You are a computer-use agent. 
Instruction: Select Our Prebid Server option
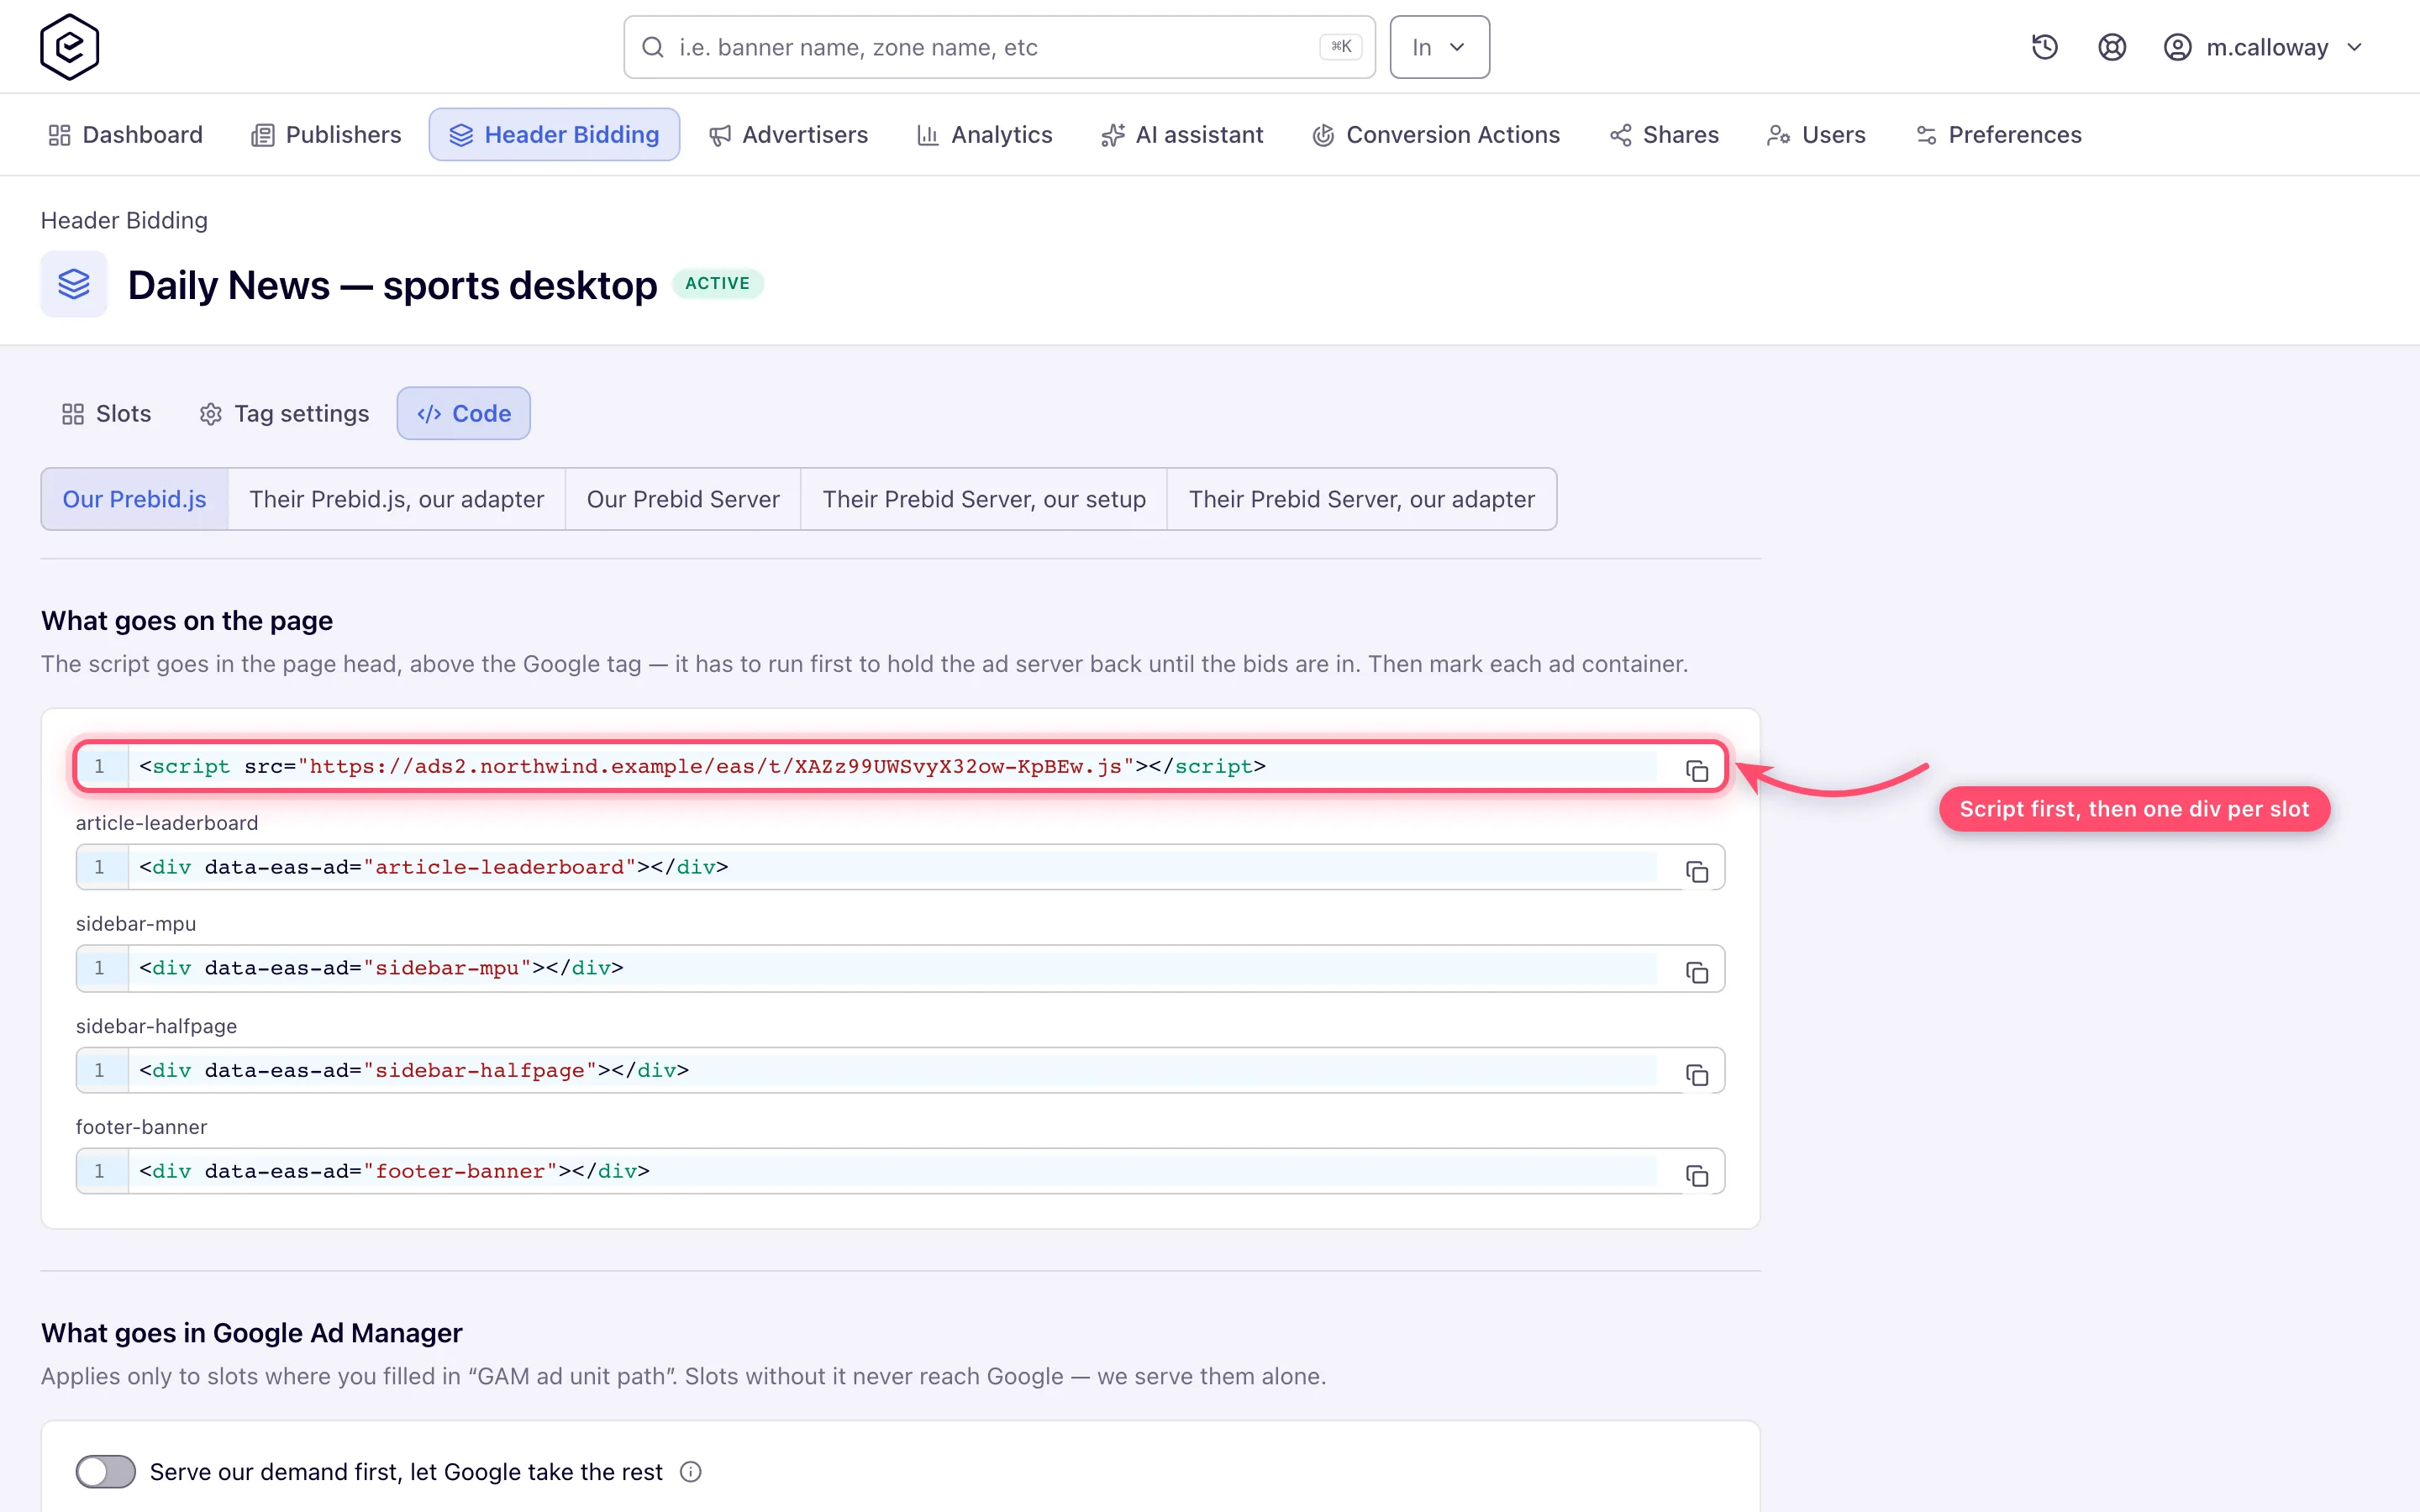[x=683, y=499]
